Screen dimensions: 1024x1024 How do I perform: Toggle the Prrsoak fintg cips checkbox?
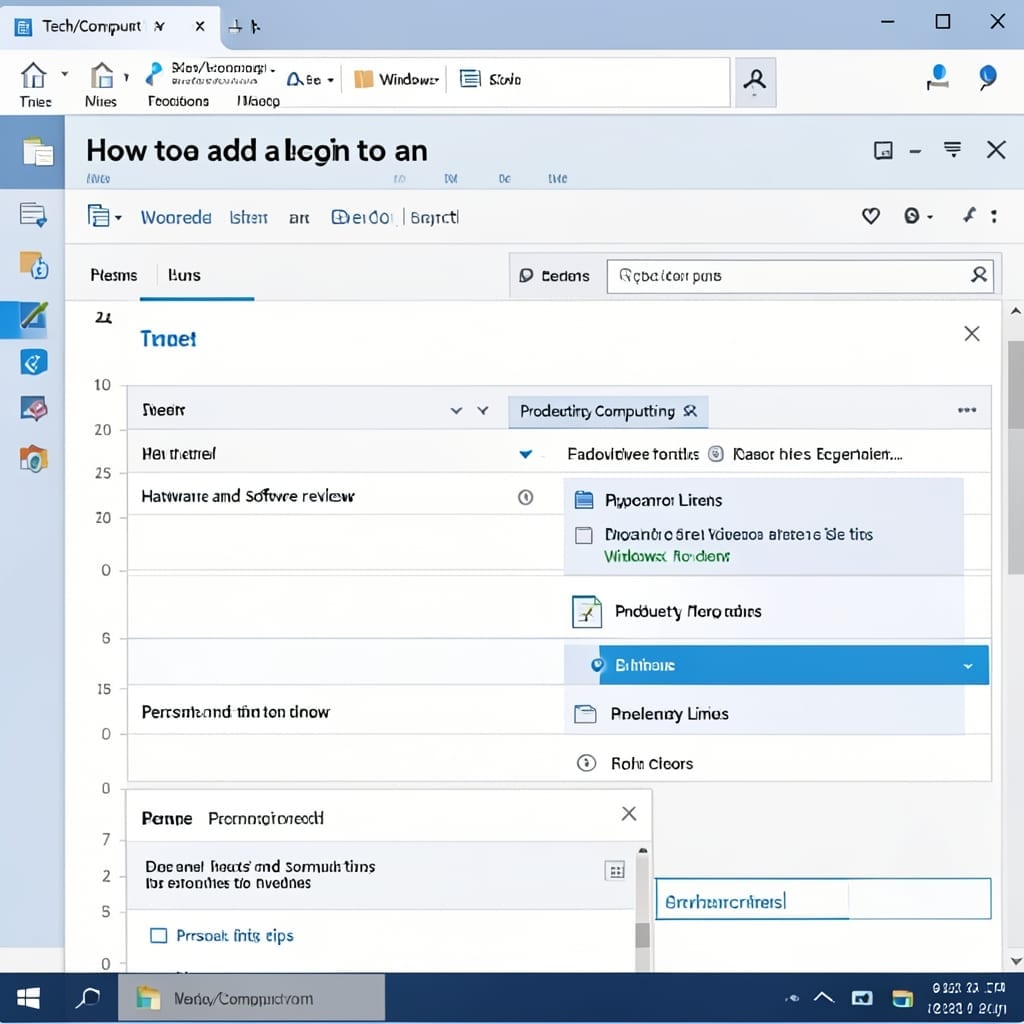pyautogui.click(x=159, y=936)
